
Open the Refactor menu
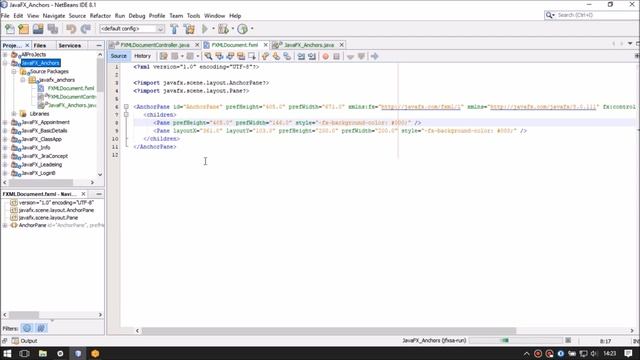pos(100,16)
